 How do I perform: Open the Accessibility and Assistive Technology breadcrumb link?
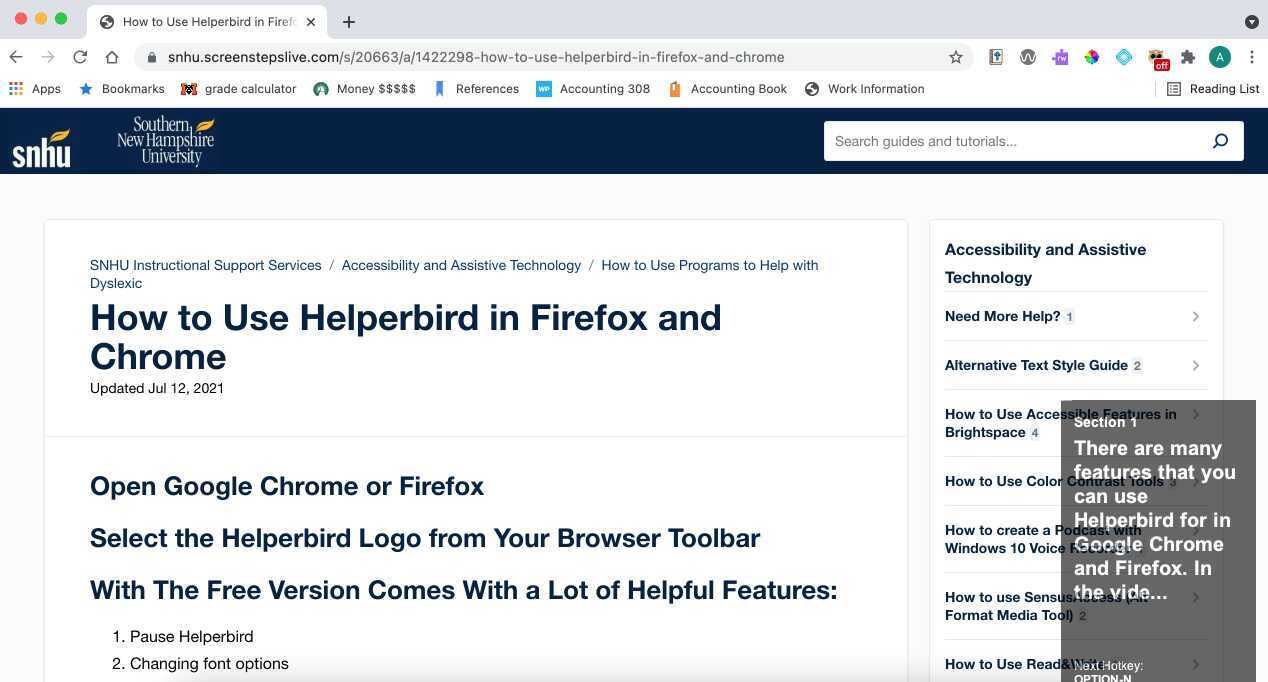[461, 265]
